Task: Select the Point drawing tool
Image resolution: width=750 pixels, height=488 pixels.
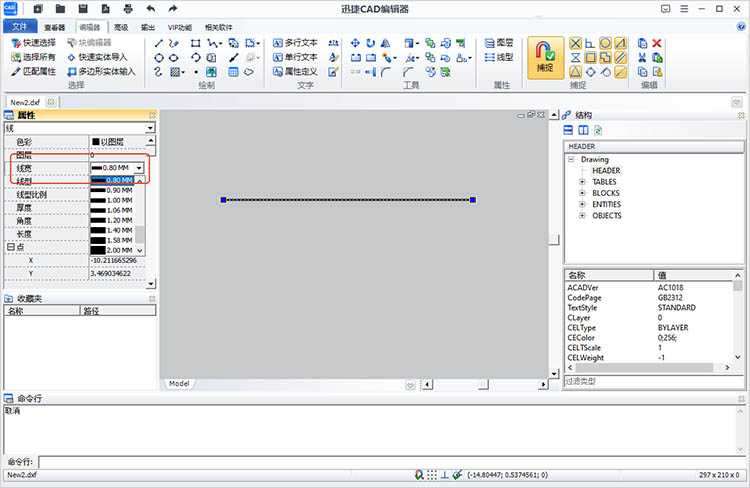Action: click(x=196, y=72)
